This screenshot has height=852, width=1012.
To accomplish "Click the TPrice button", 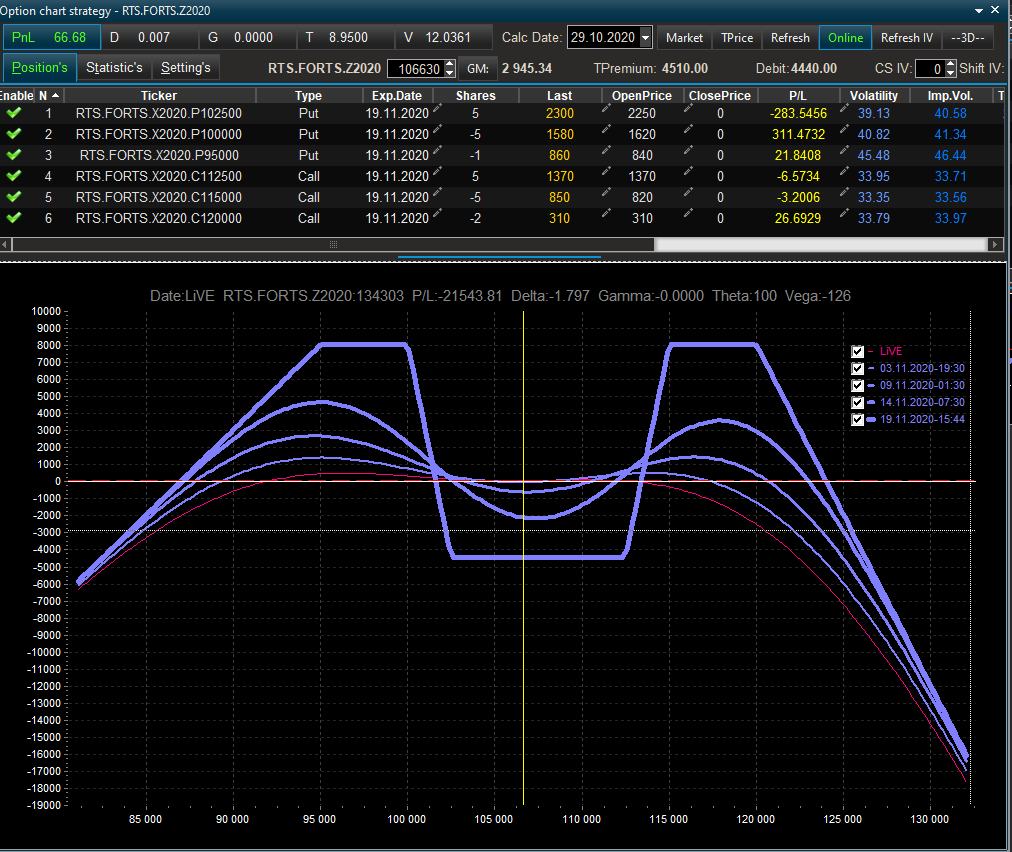I will point(737,38).
